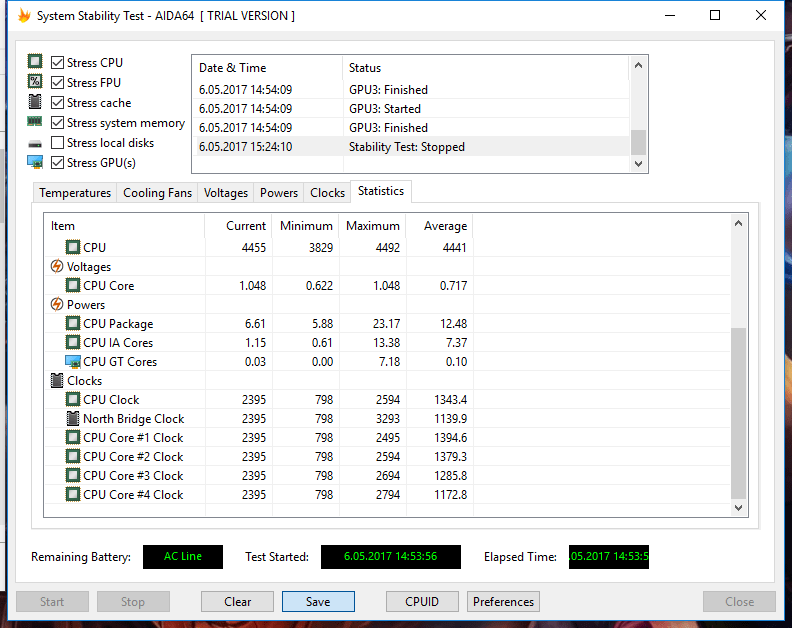Toggle the Stress GPU(s) checkbox
This screenshot has width=792, height=628.
(58, 163)
